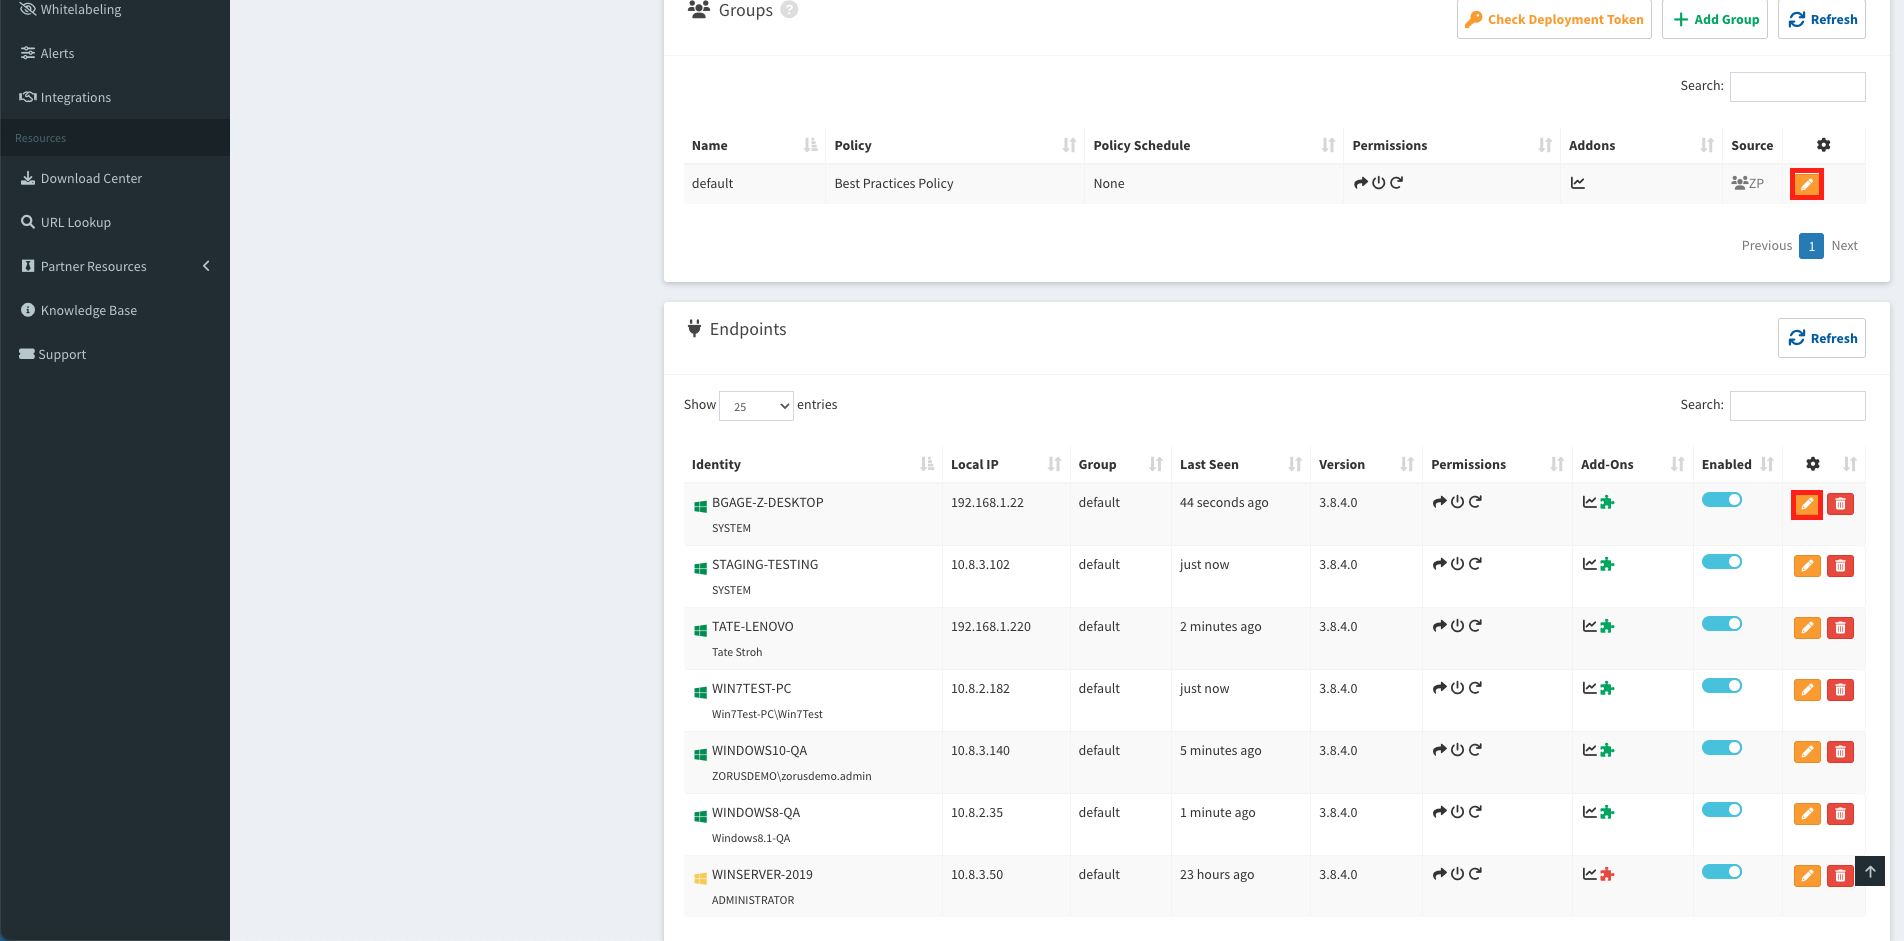Toggle enabled switch for WIN7TEST-PC
This screenshot has height=941, width=1904.
[1721, 686]
